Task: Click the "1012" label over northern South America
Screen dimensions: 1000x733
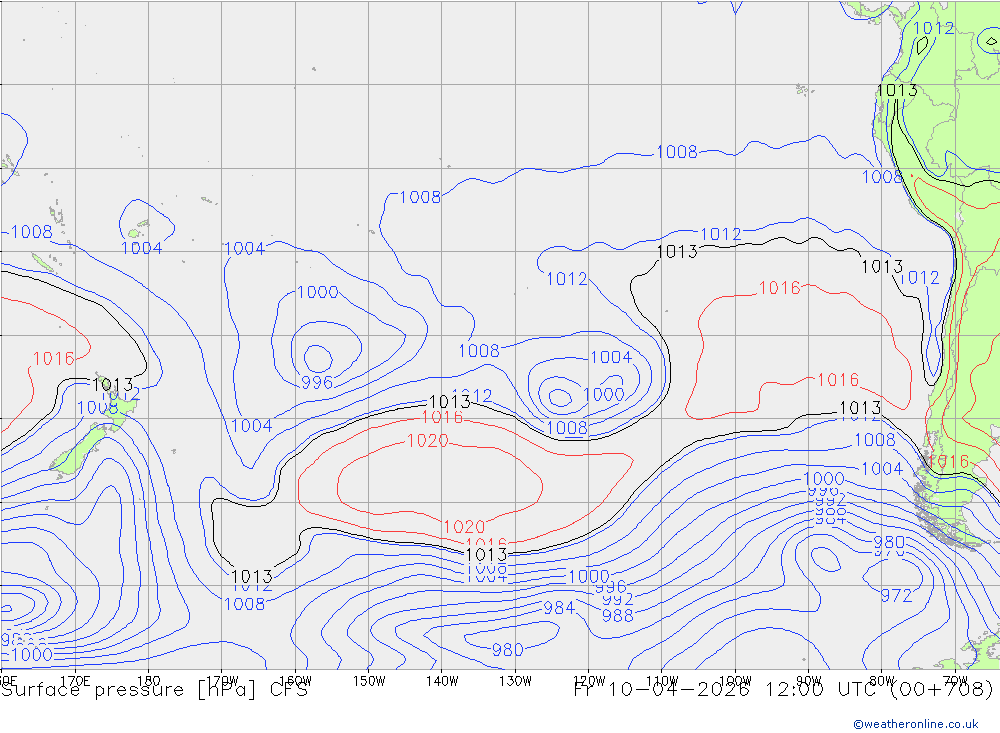Action: (x=934, y=28)
